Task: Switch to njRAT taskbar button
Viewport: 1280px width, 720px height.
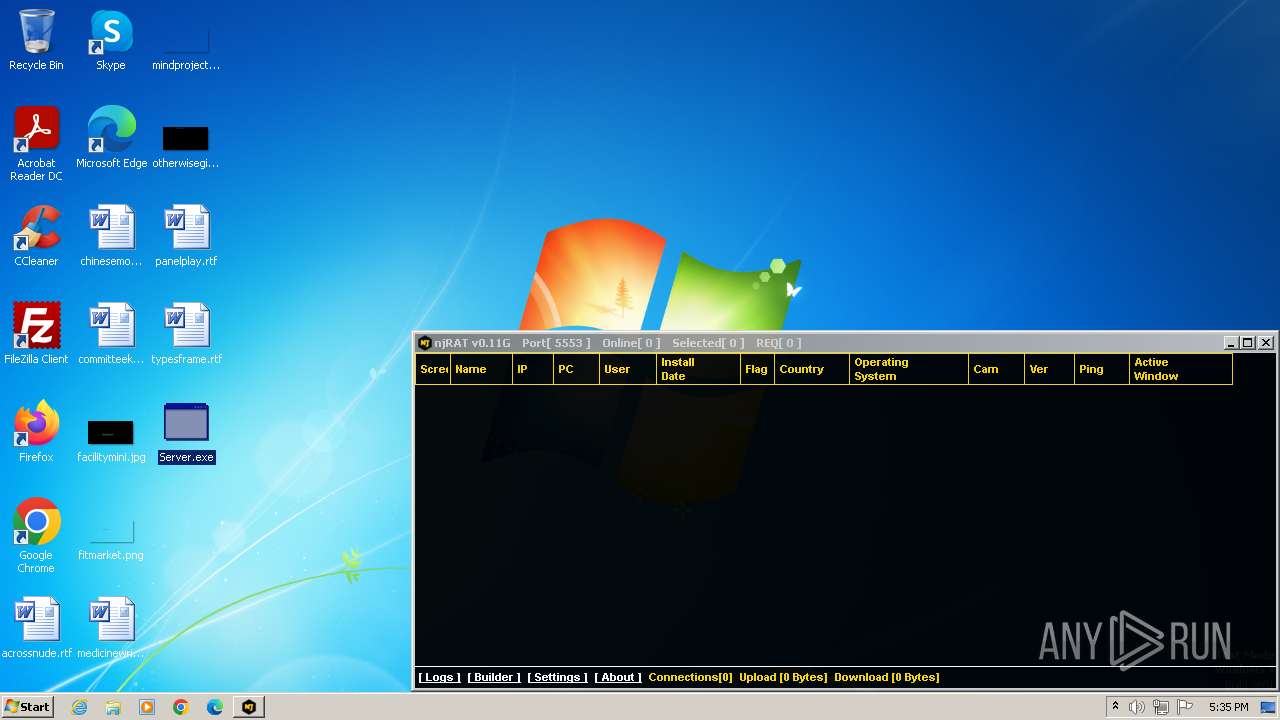Action: [249, 707]
